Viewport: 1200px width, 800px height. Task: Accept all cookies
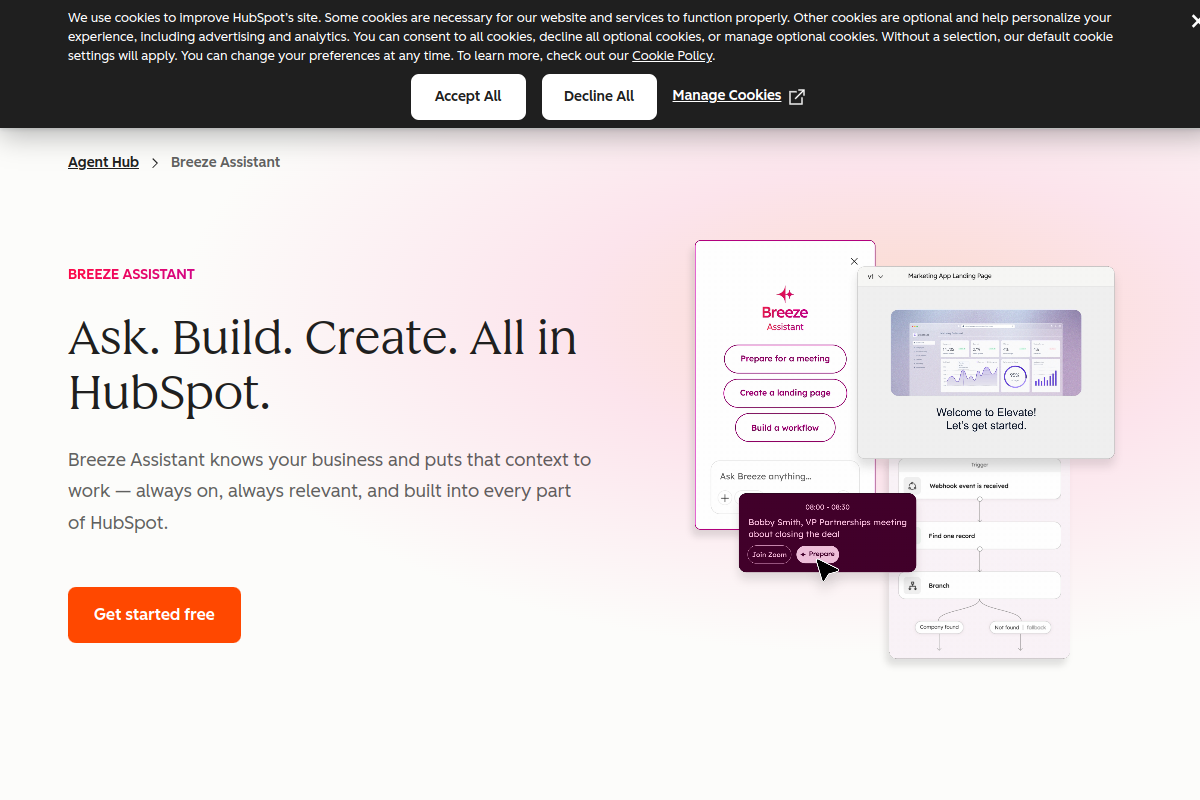[x=468, y=97]
